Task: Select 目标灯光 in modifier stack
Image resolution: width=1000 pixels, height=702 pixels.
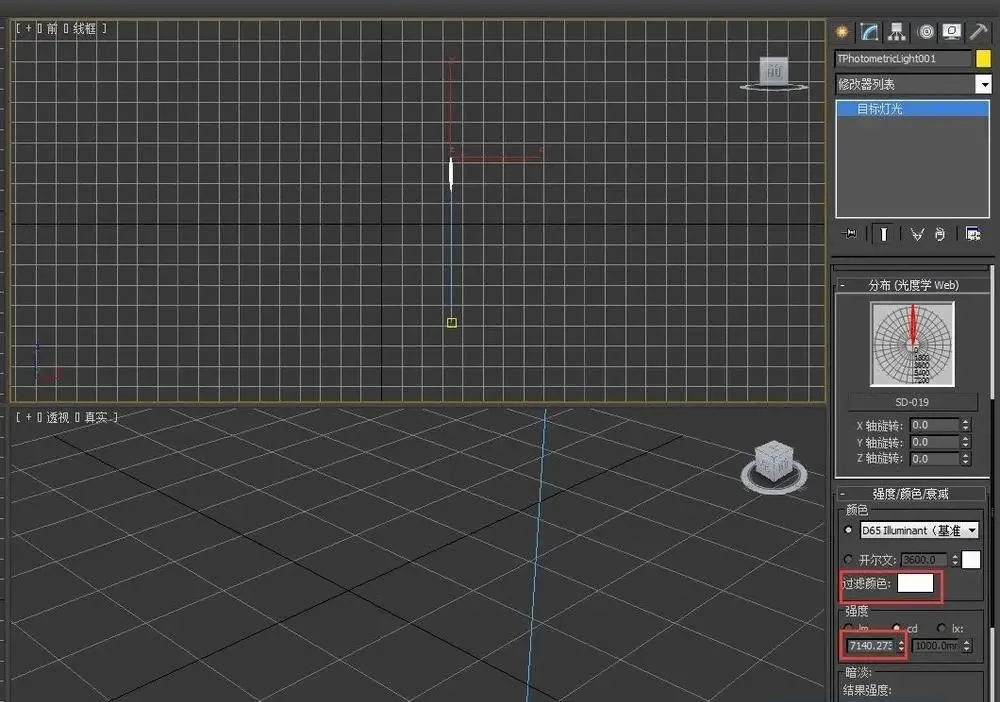Action: pos(912,109)
